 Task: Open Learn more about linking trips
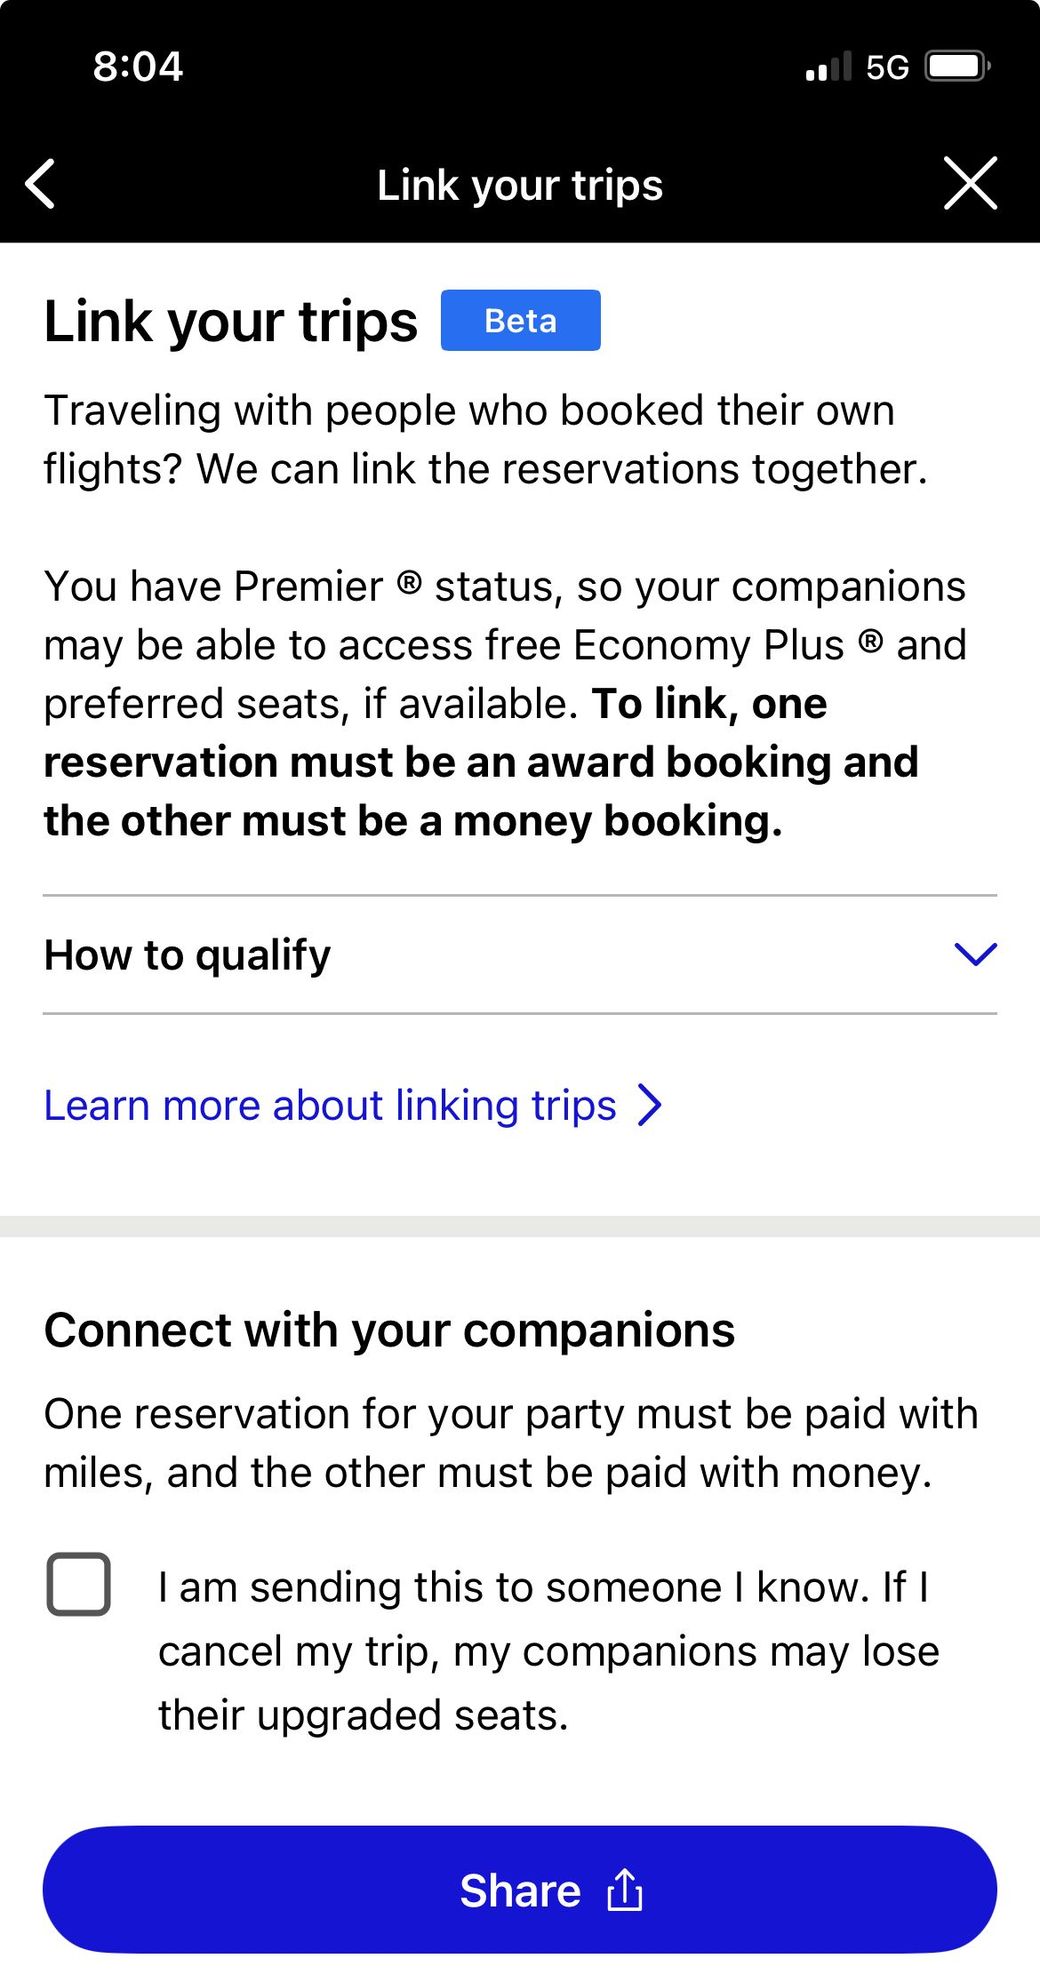pyautogui.click(x=330, y=1105)
